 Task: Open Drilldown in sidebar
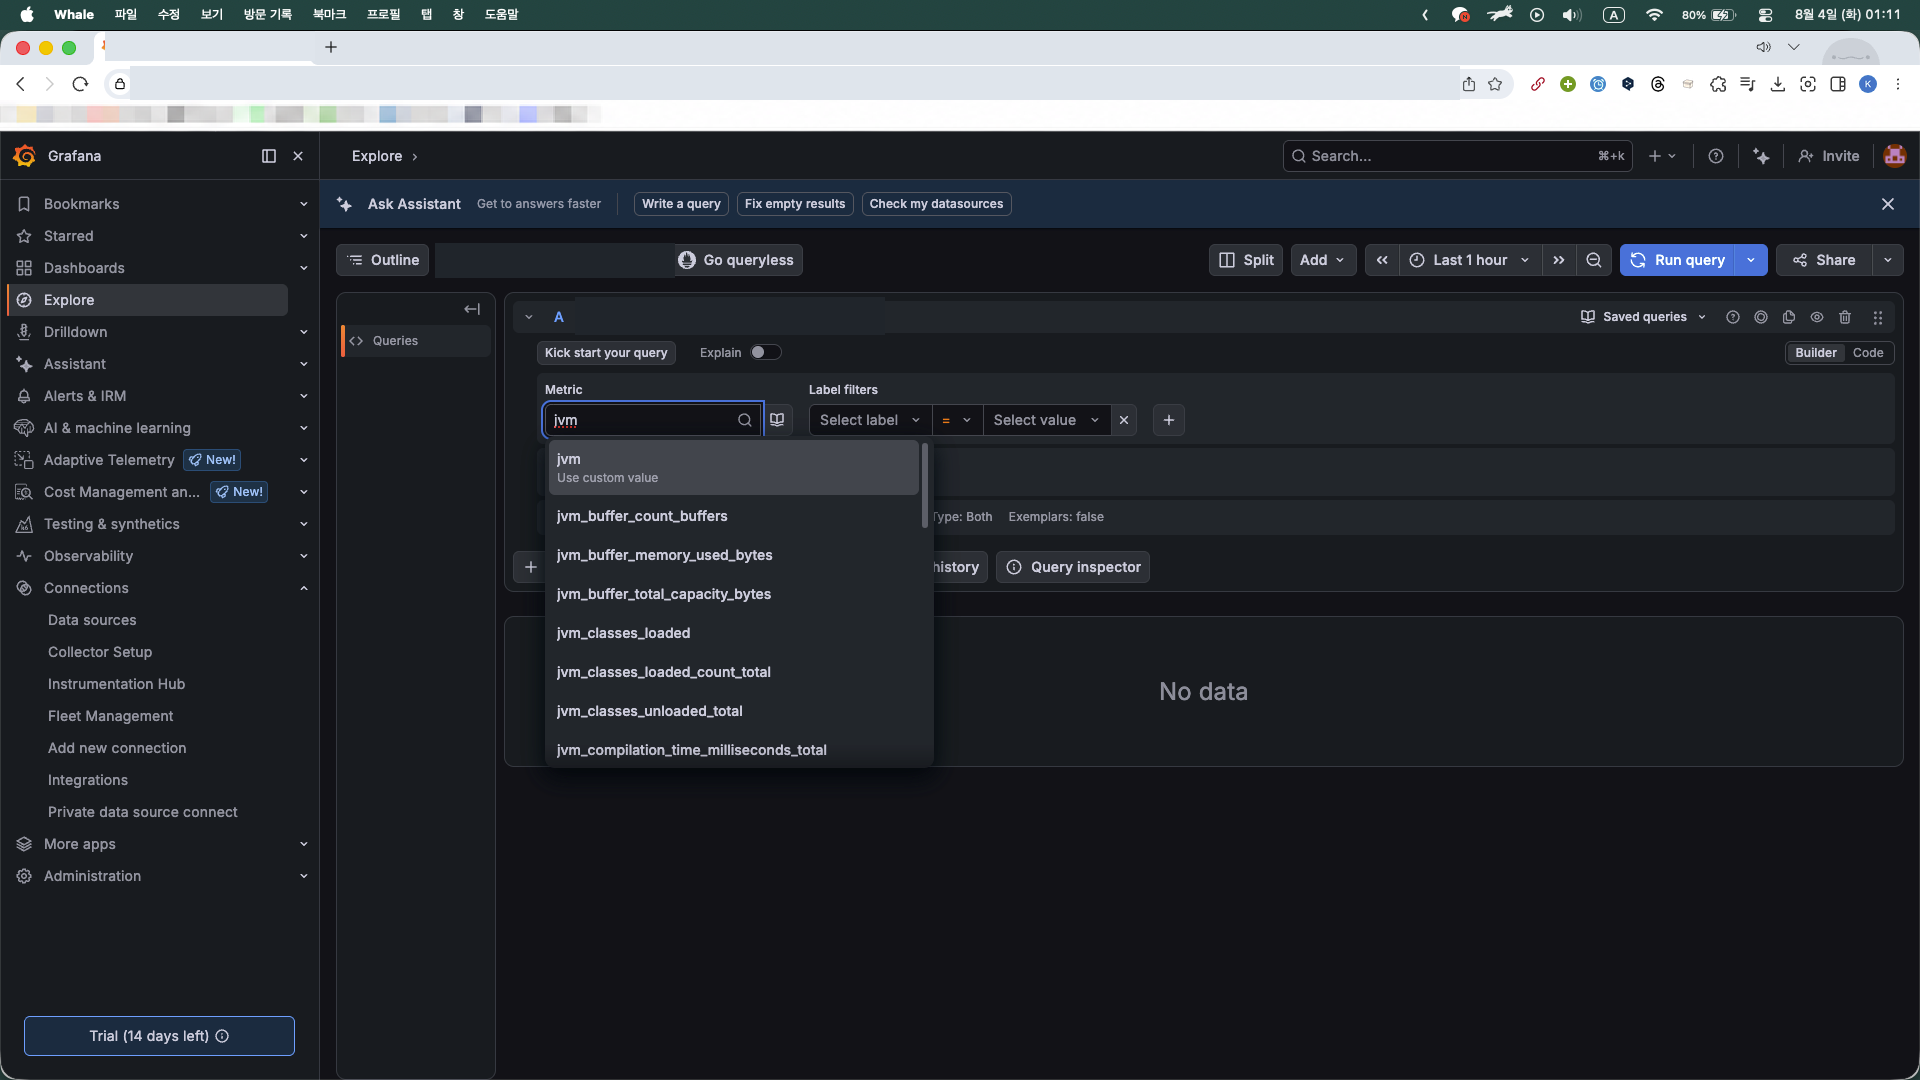click(x=75, y=332)
